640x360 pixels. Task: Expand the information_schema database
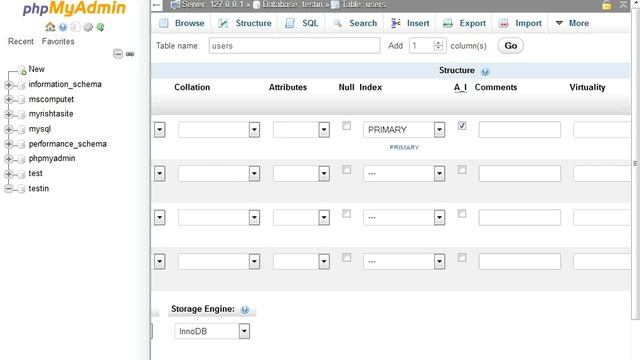point(8,85)
